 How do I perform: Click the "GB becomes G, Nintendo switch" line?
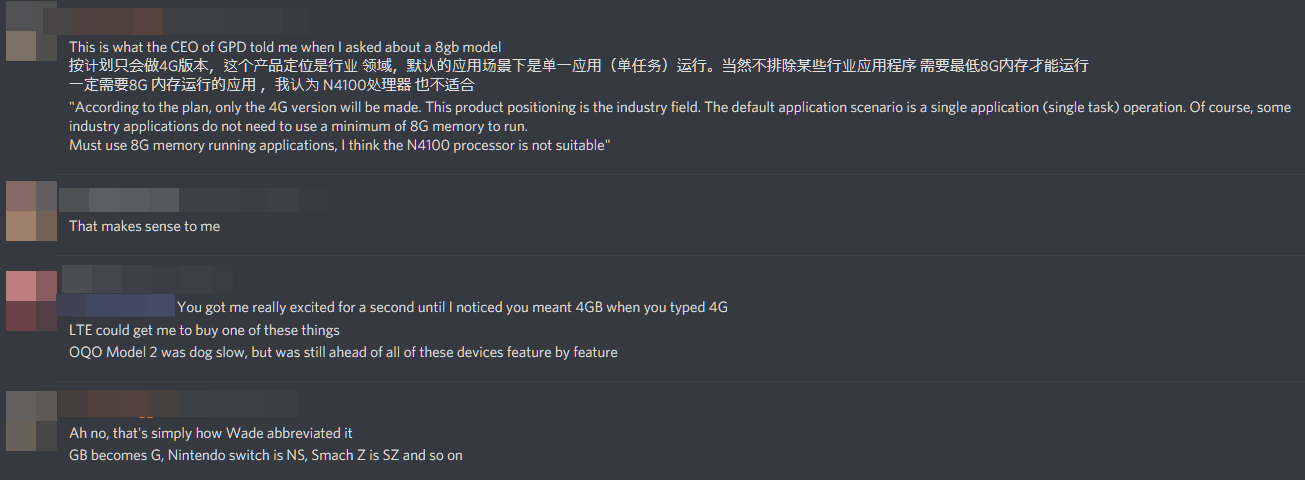click(x=265, y=455)
